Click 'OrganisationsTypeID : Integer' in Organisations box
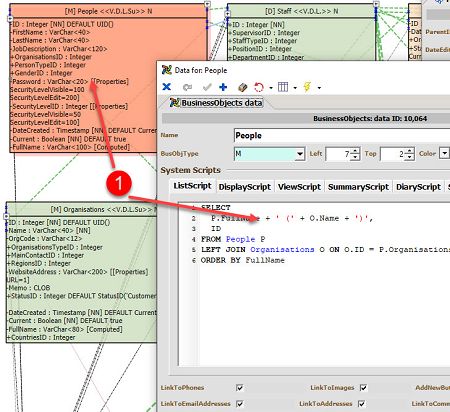450x412 pixels. point(55,247)
